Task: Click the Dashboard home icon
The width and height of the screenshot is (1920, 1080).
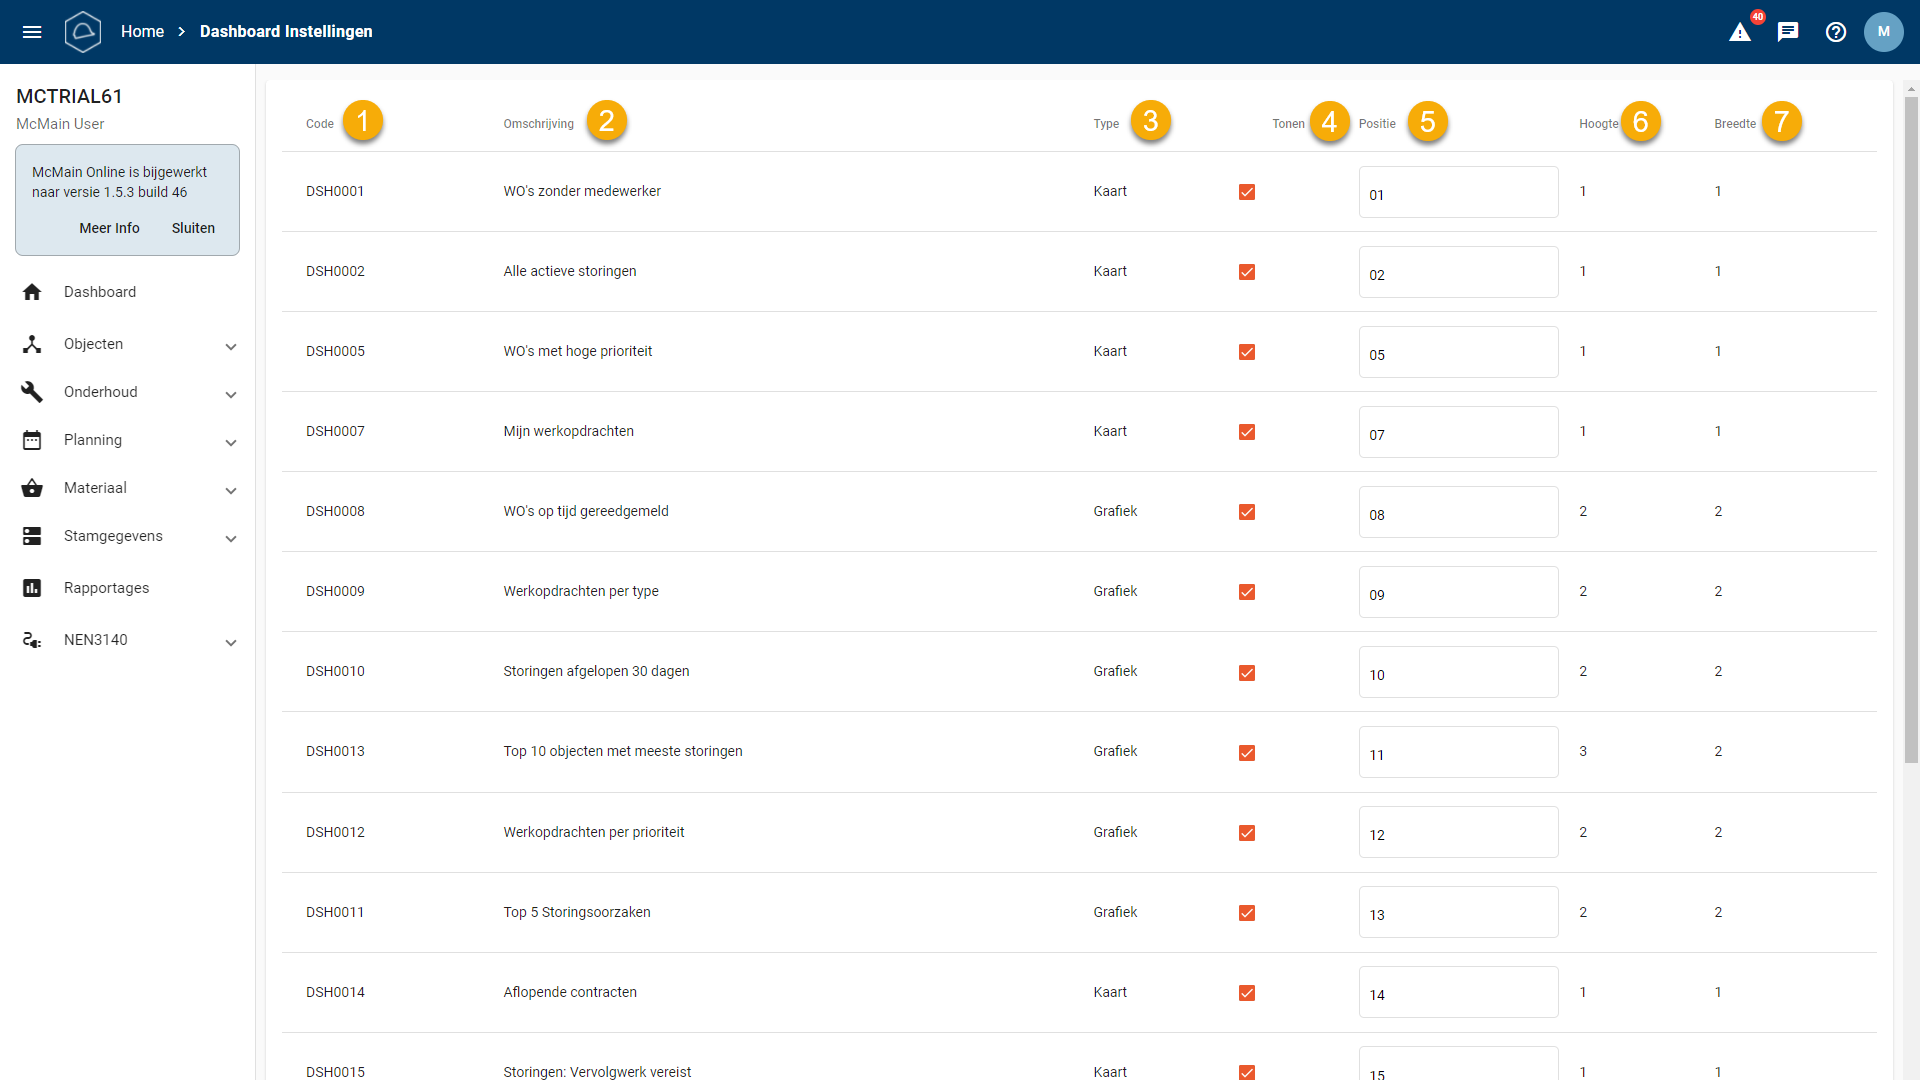Action: pyautogui.click(x=32, y=292)
